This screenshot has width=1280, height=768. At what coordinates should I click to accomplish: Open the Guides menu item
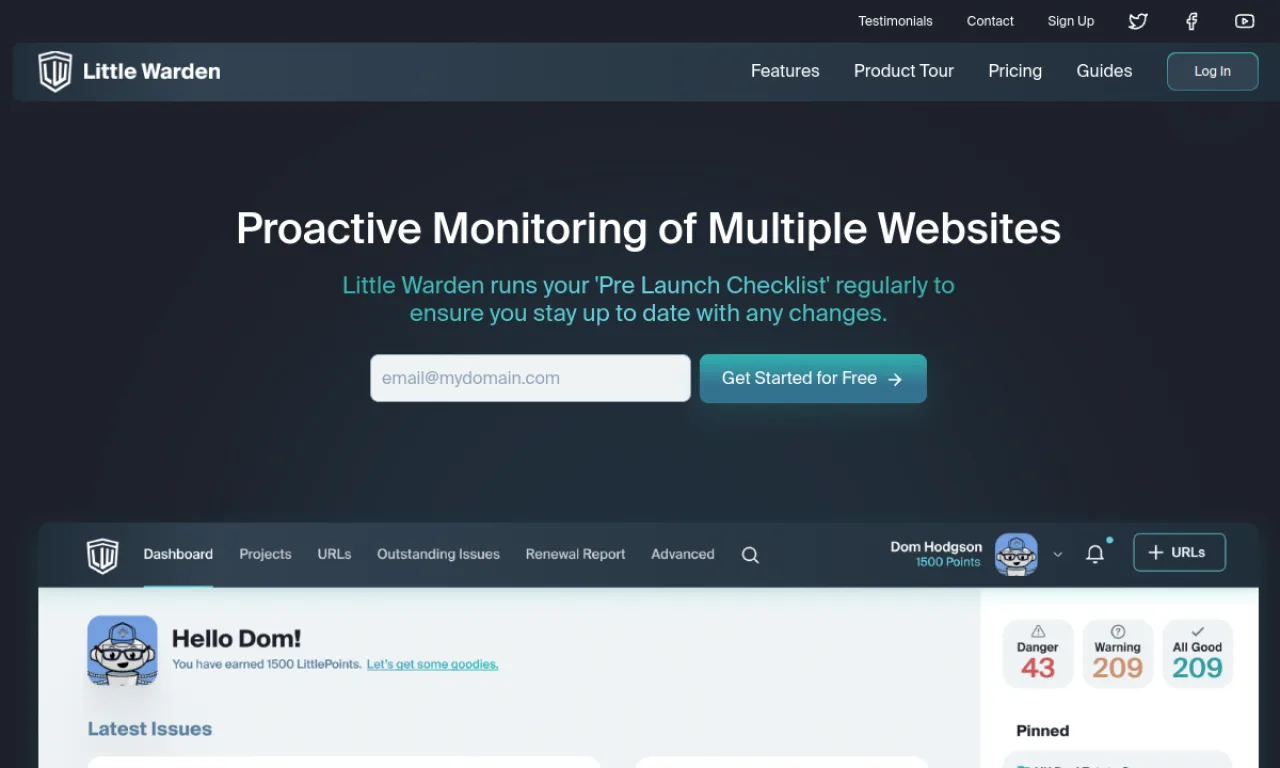1104,71
